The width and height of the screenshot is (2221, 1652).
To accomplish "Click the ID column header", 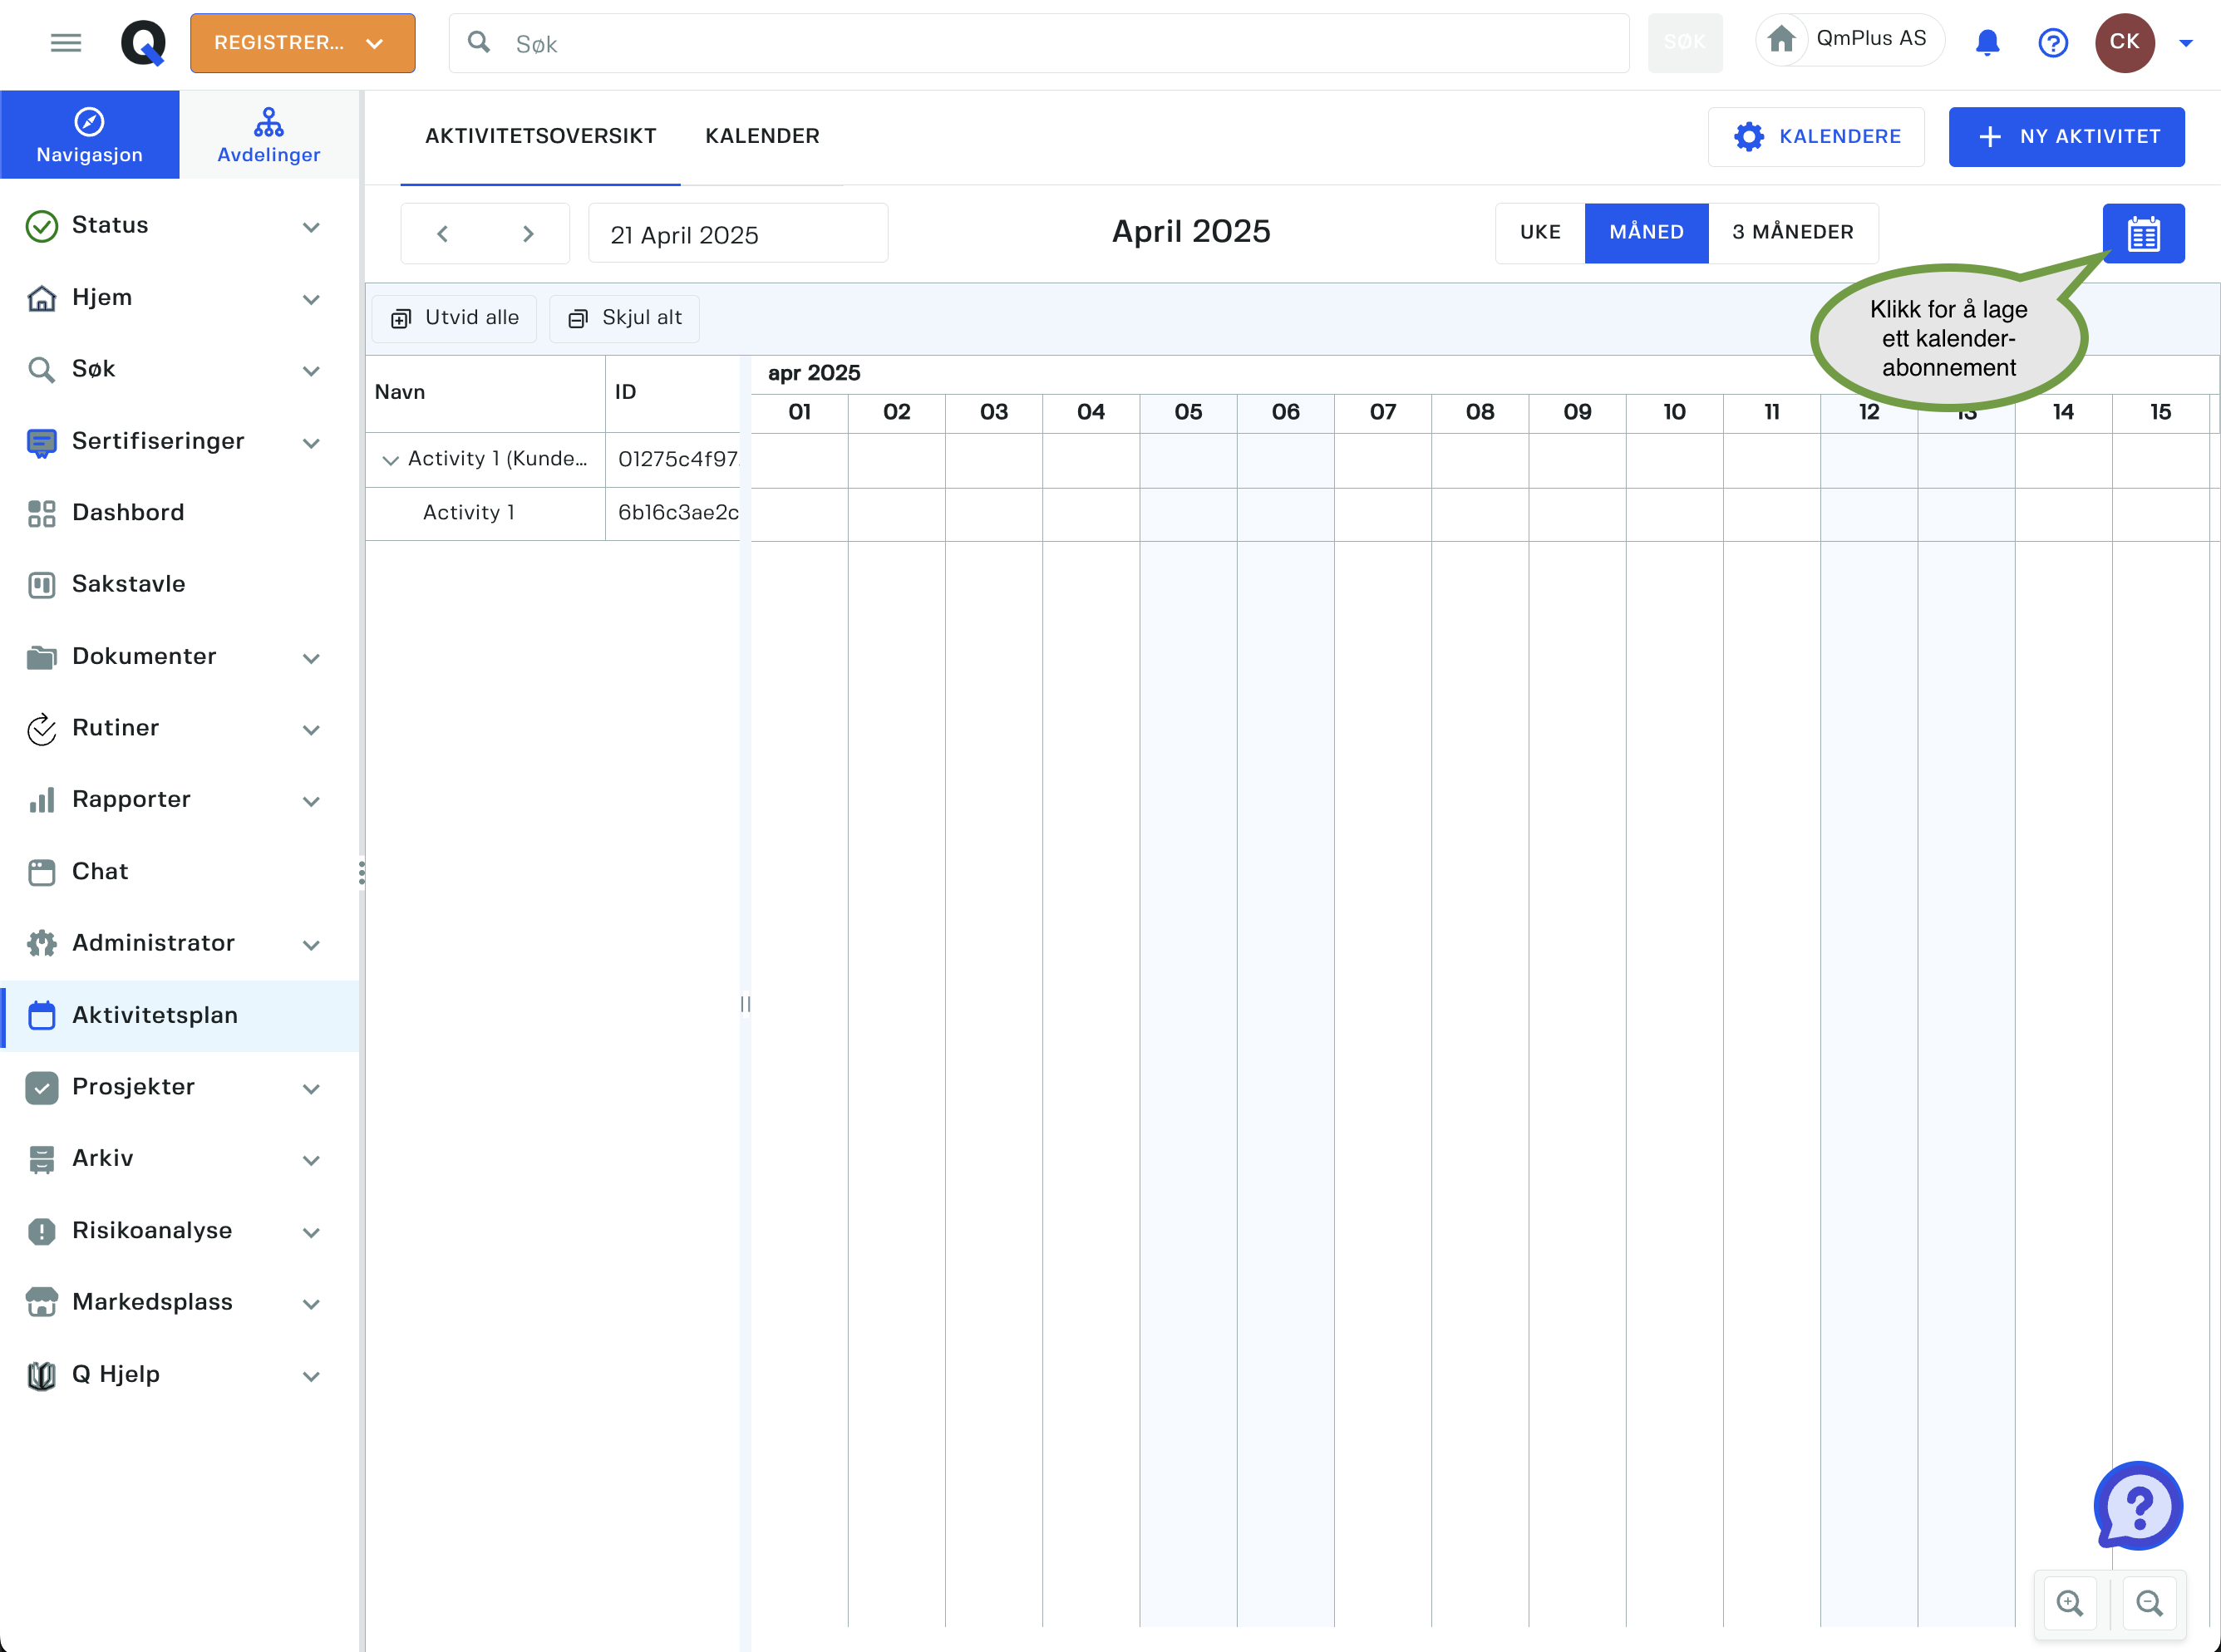I will click(x=673, y=393).
